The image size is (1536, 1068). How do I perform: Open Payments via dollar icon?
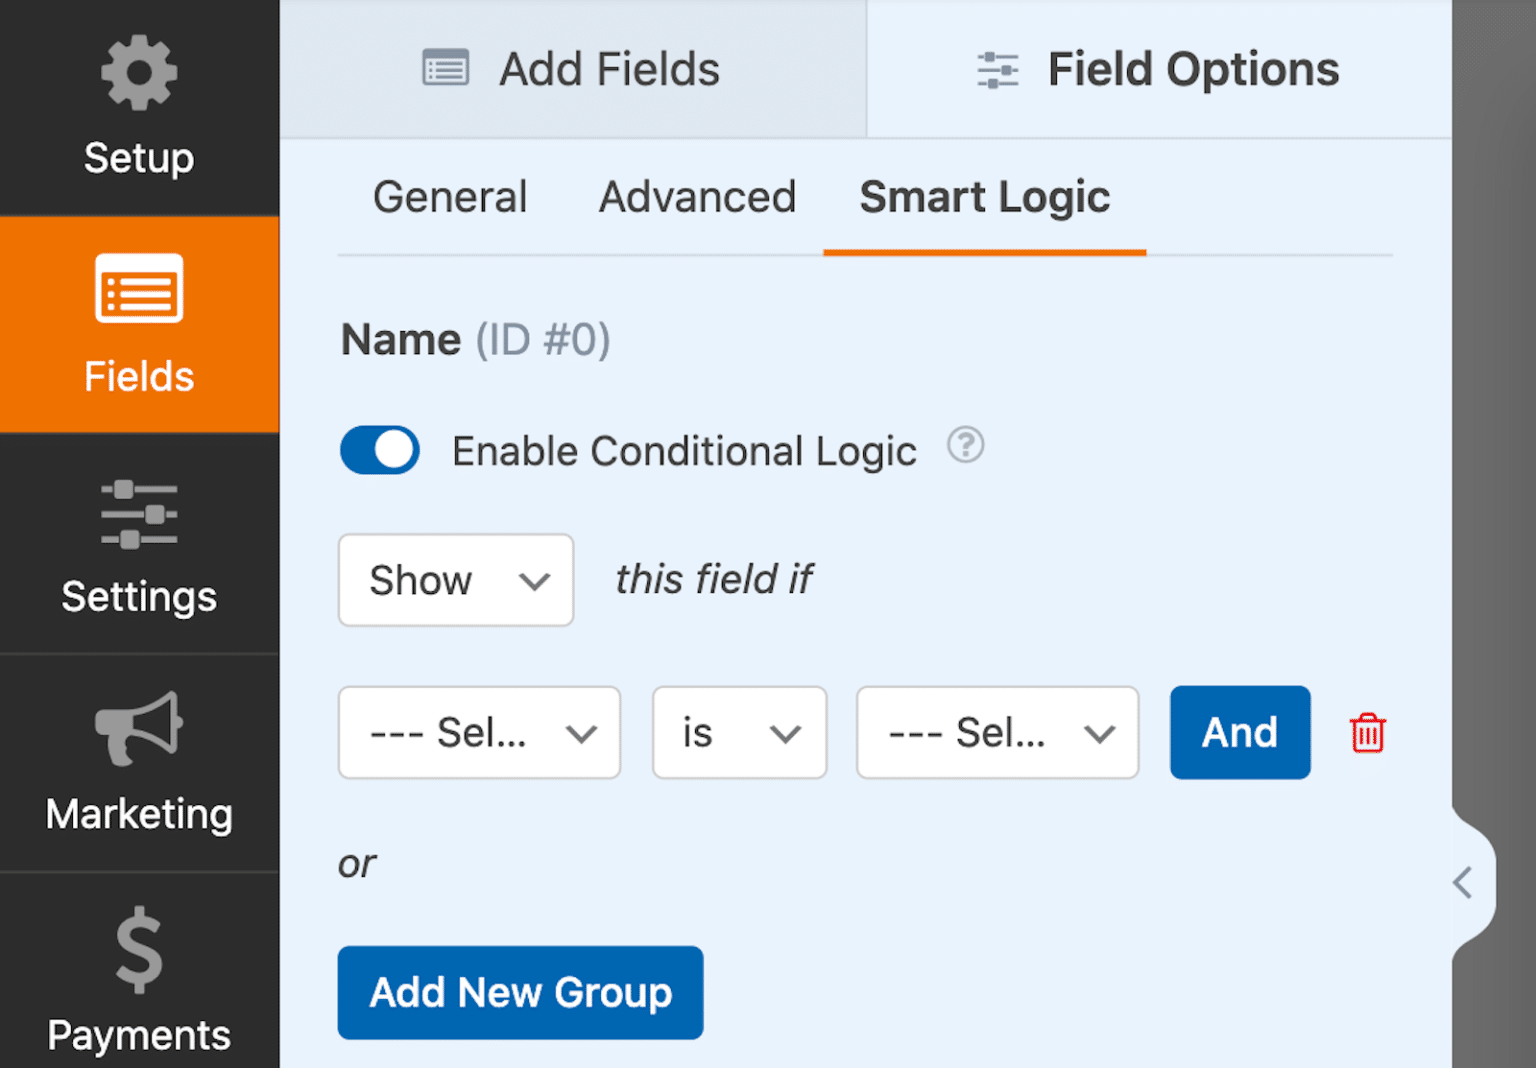(x=139, y=948)
